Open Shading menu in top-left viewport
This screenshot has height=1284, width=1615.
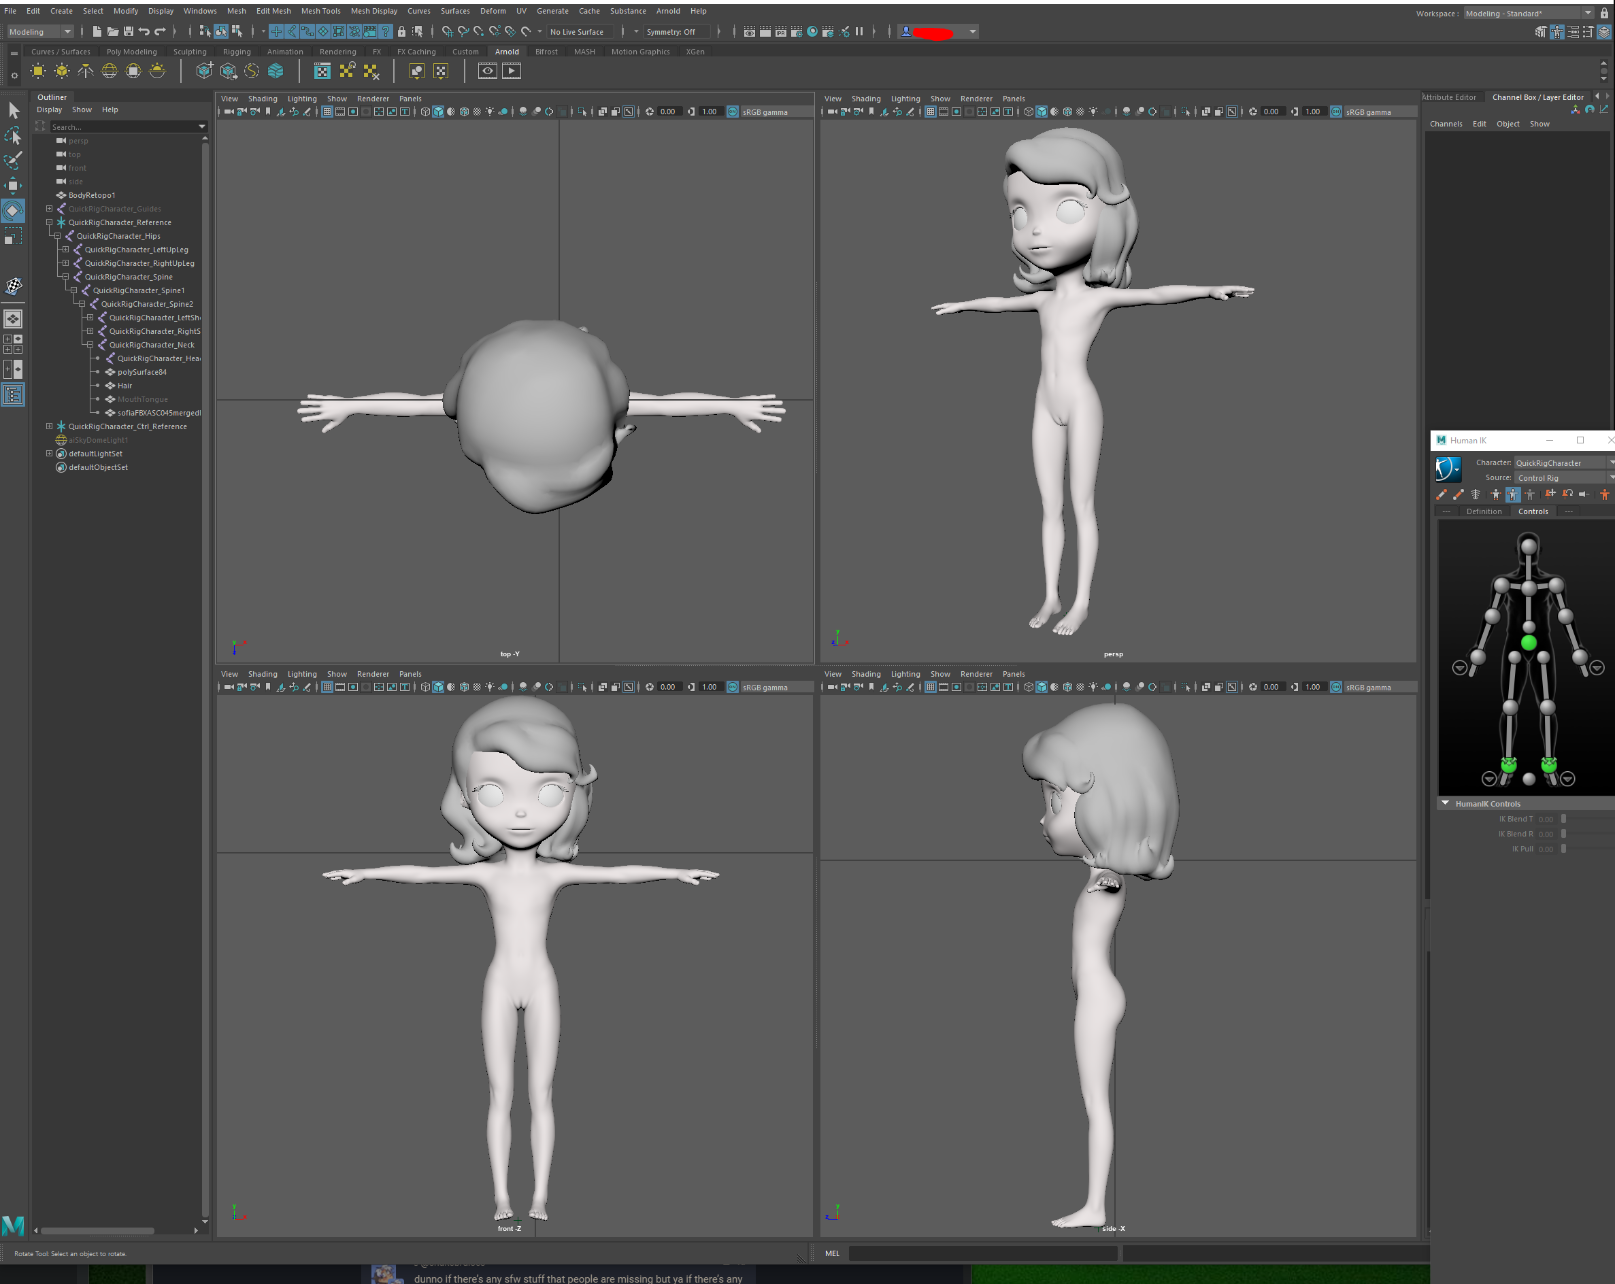[x=263, y=99]
